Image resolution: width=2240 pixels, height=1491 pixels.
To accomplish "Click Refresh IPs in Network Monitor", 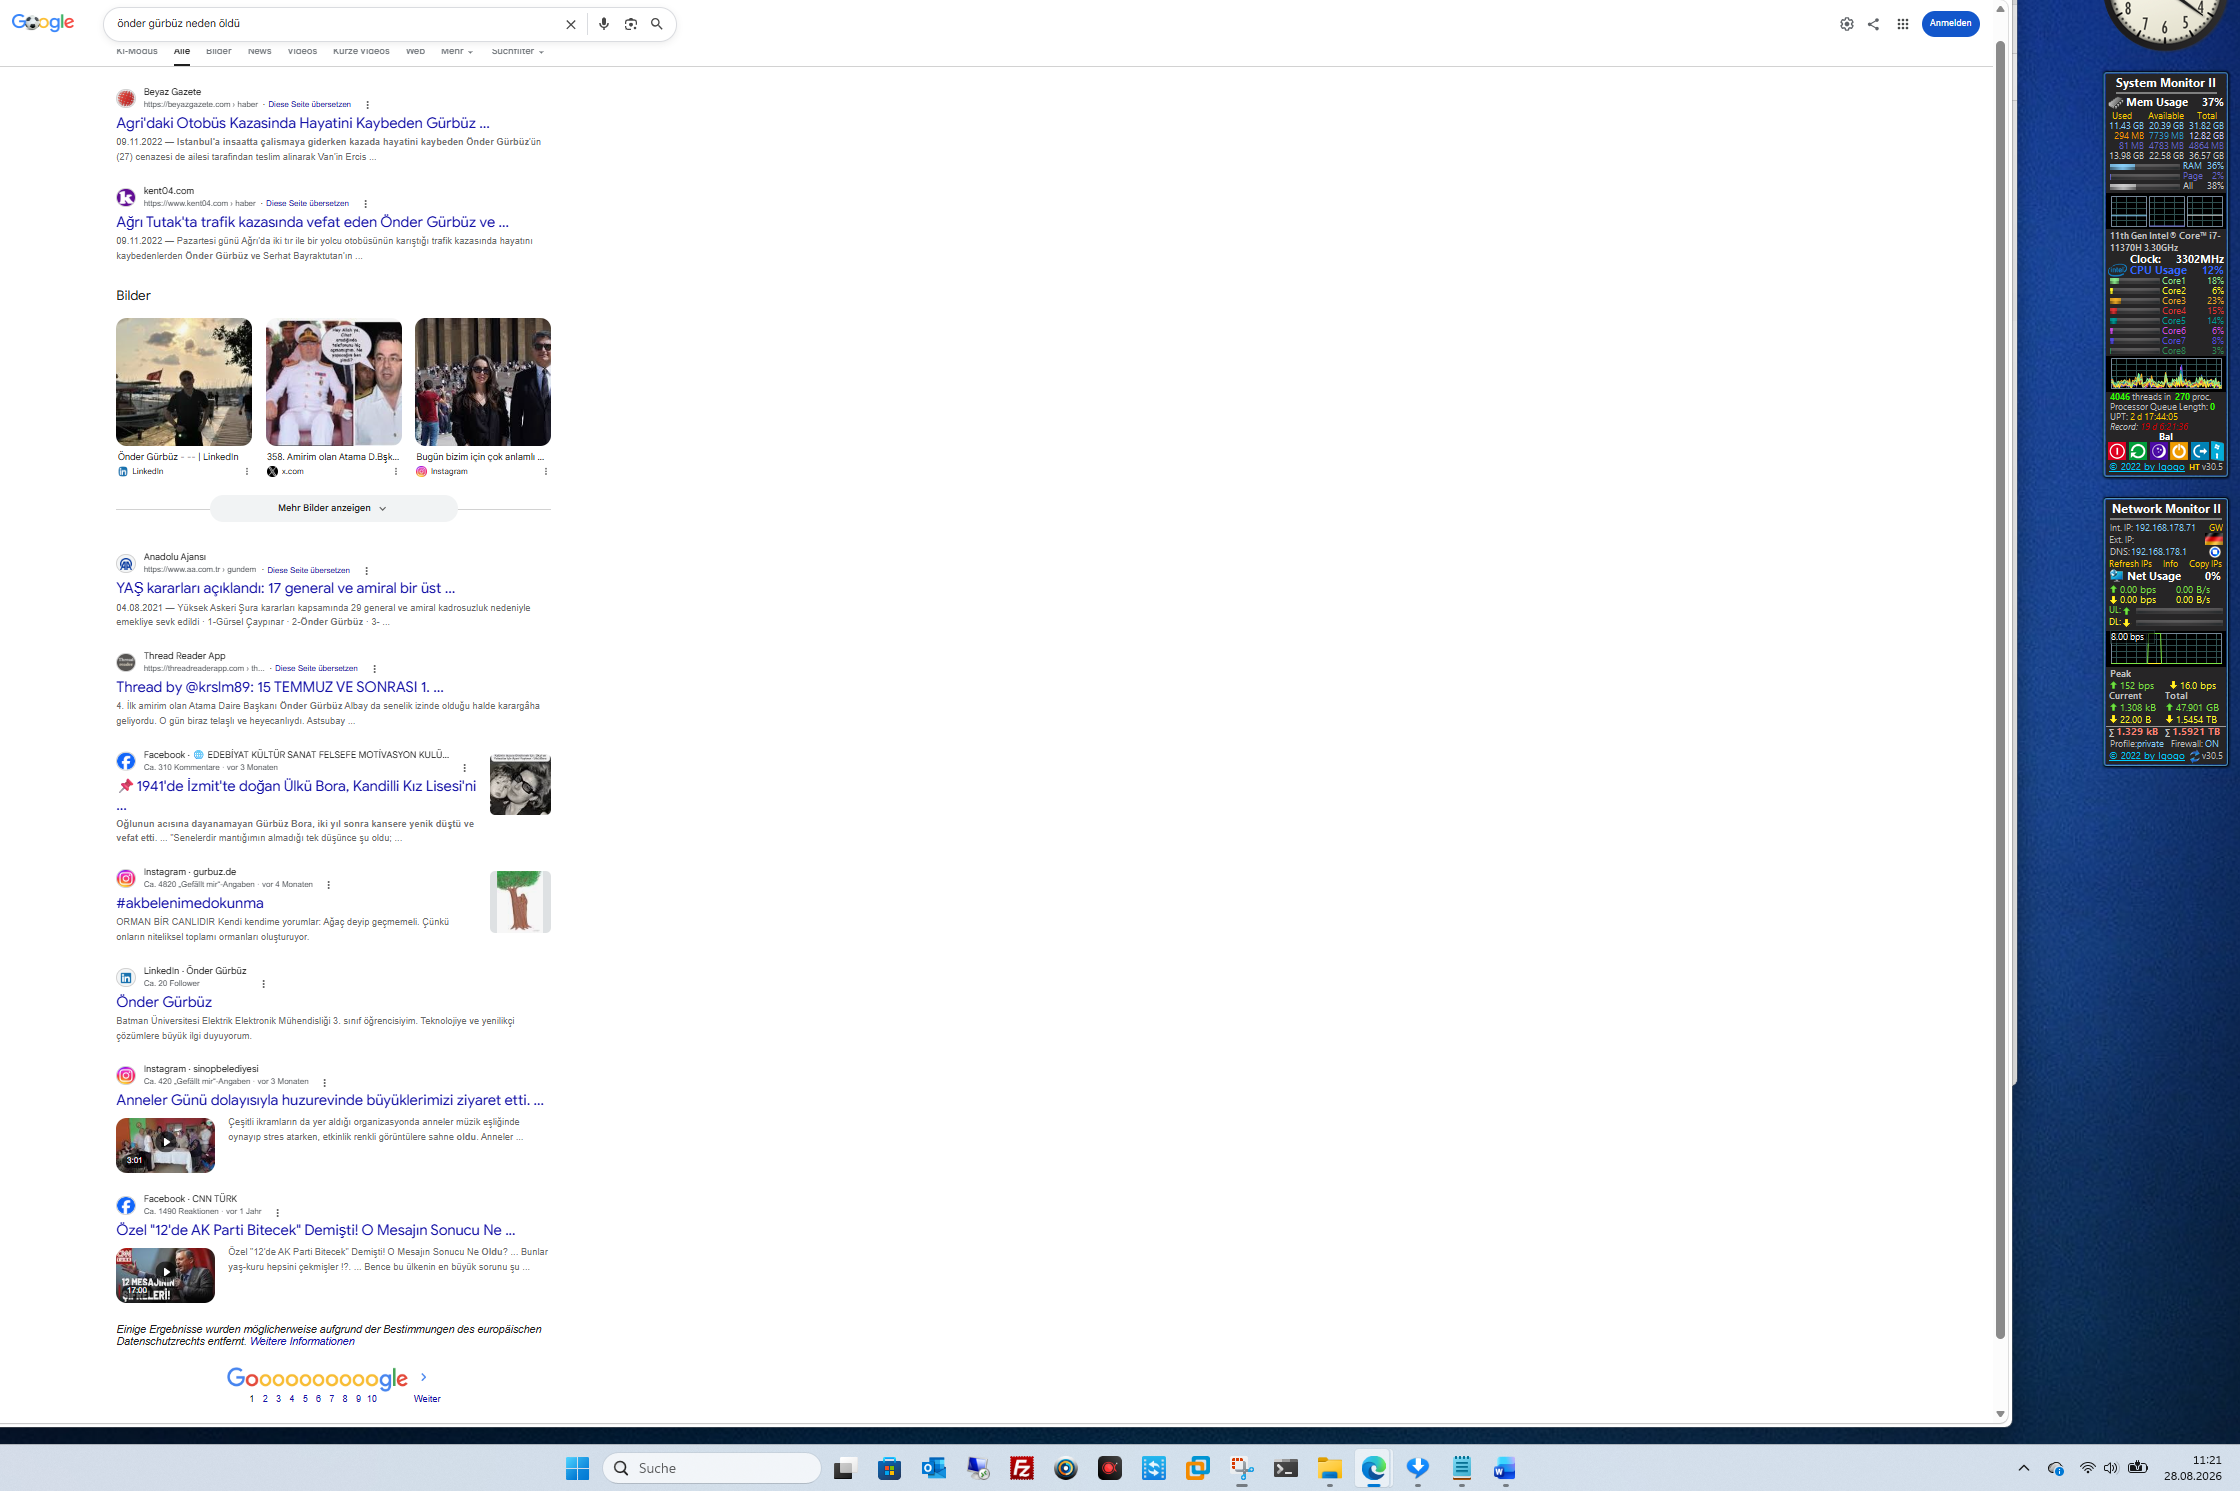I will tap(2130, 564).
